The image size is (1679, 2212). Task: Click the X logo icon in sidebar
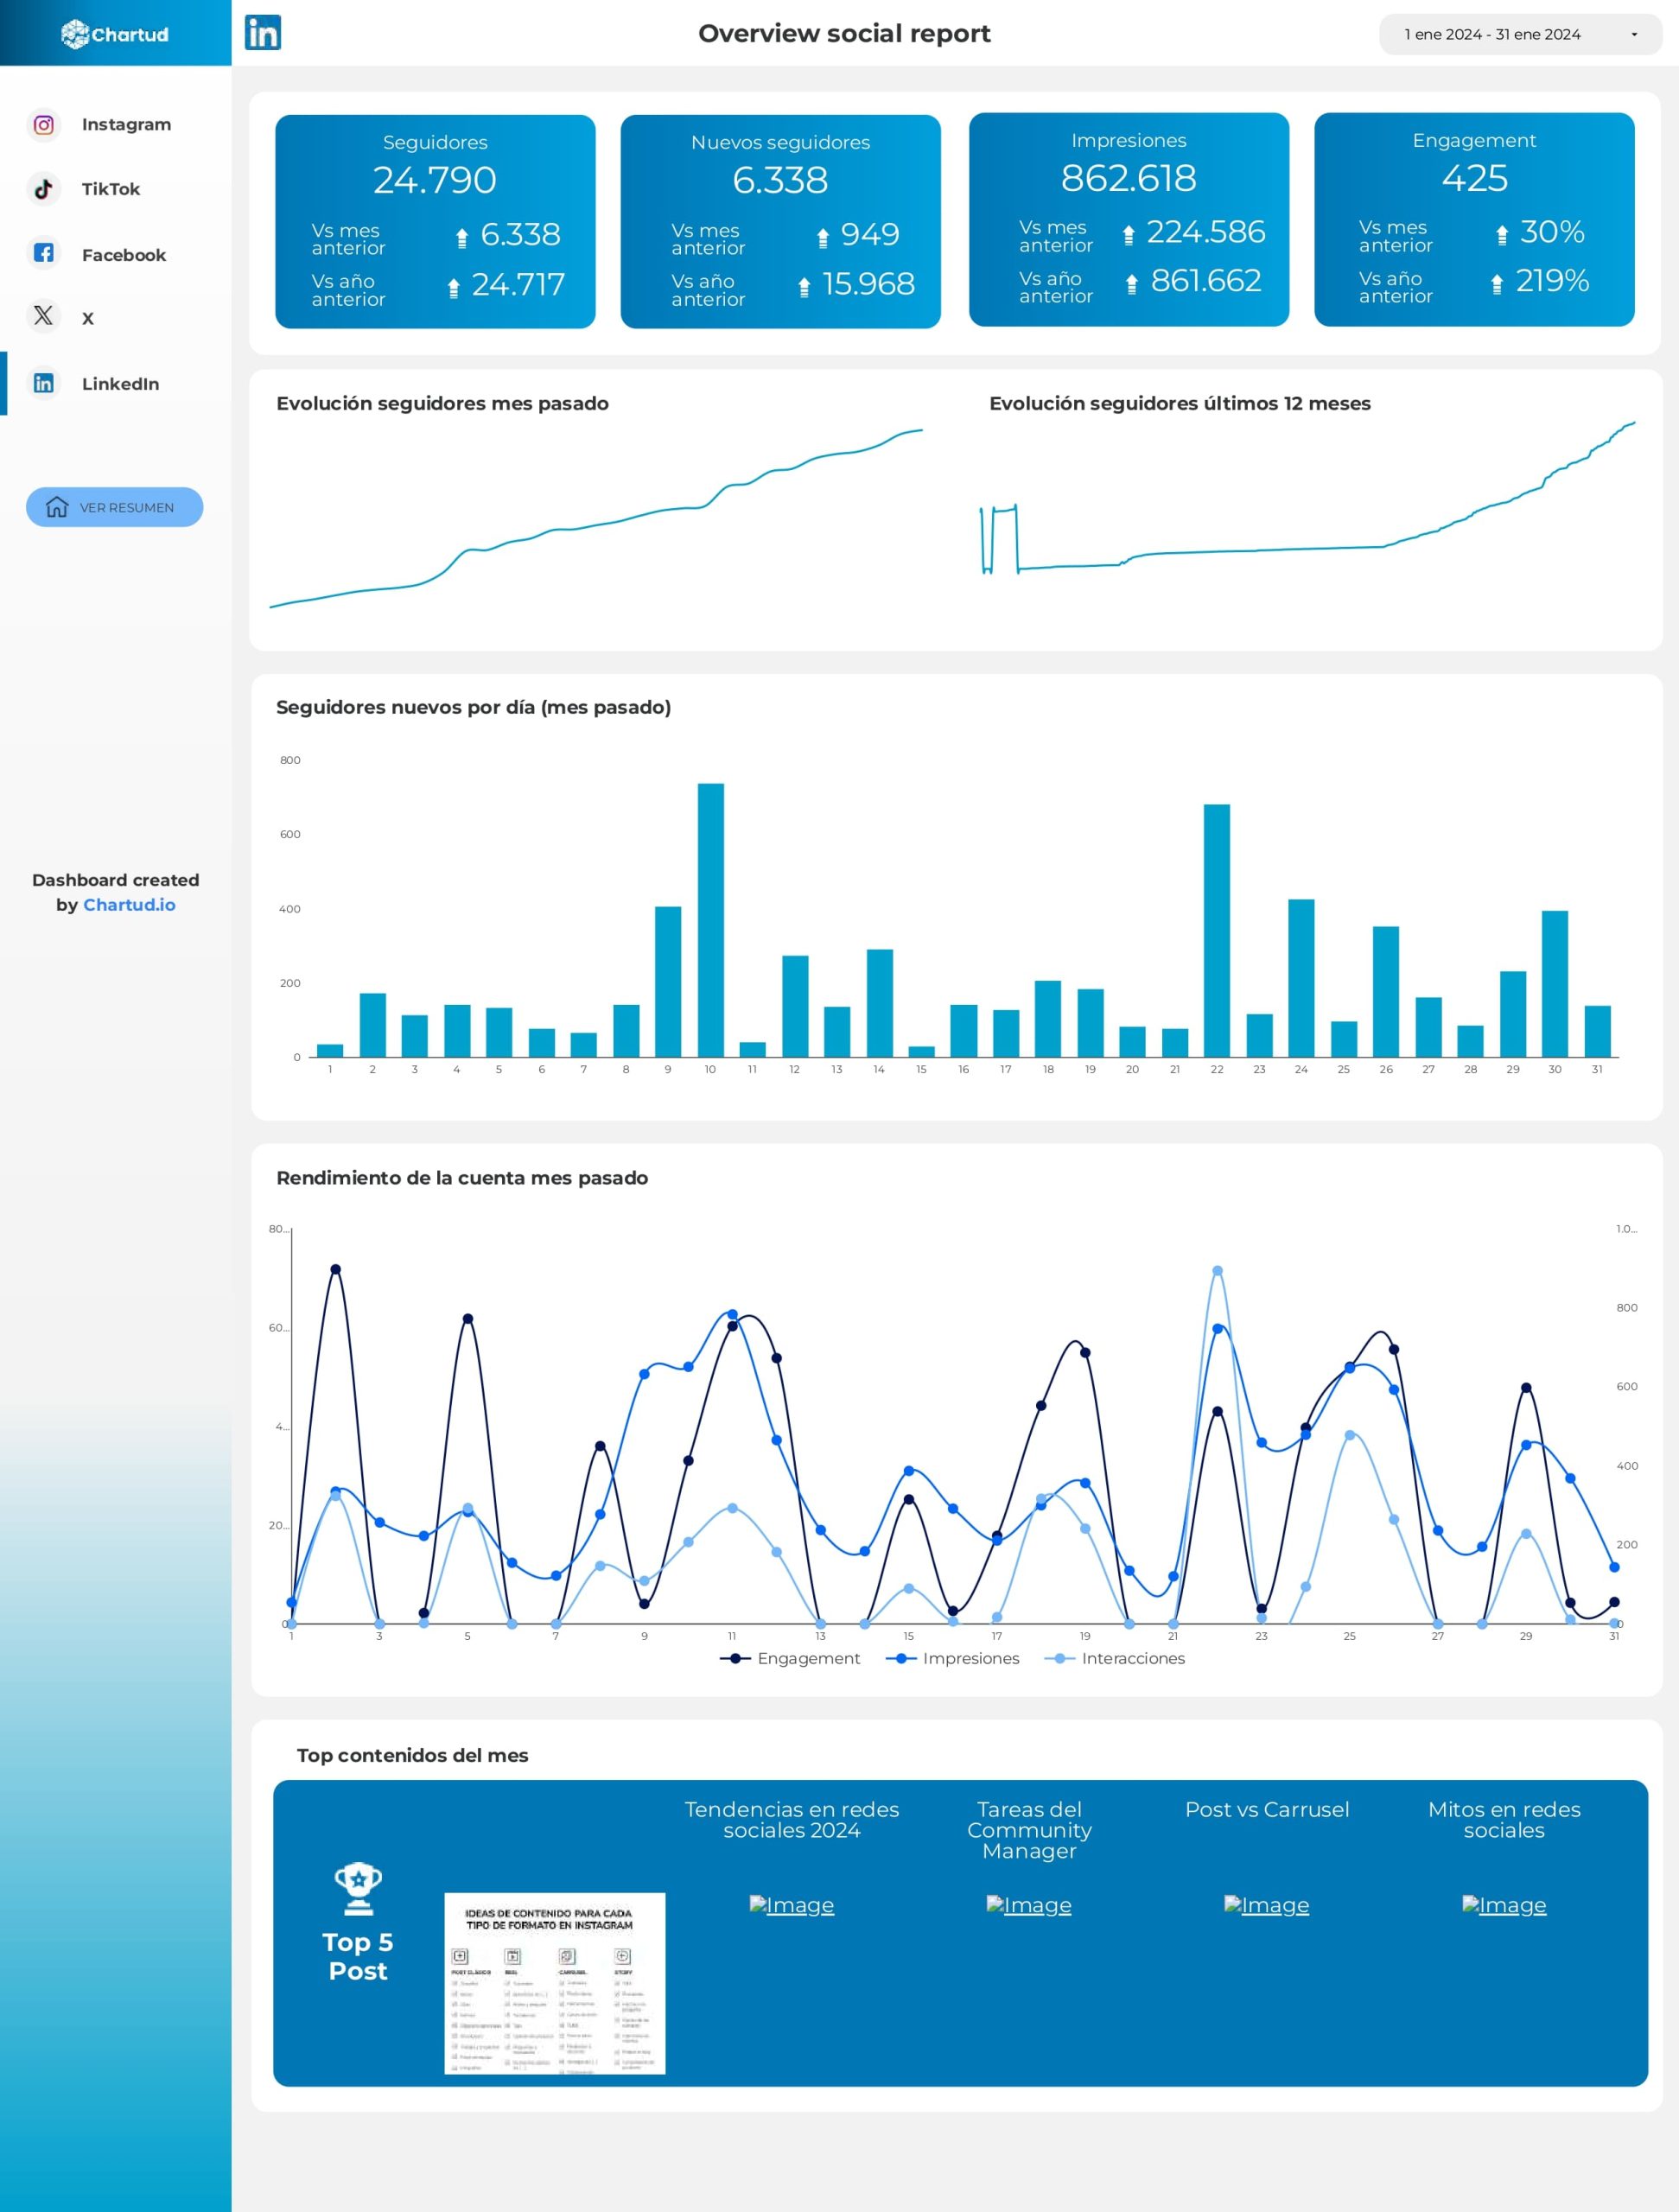[x=44, y=316]
